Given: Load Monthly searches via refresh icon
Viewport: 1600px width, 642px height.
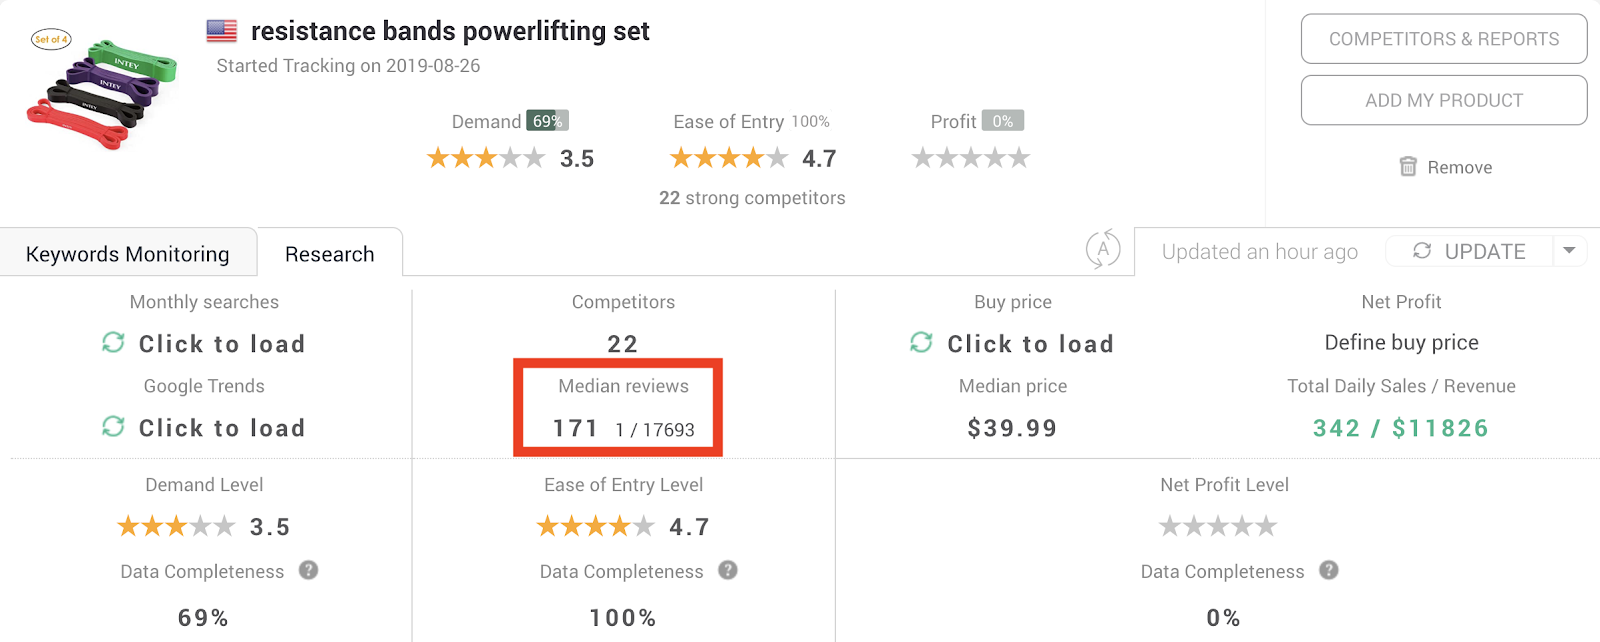Looking at the screenshot, I should click(113, 343).
